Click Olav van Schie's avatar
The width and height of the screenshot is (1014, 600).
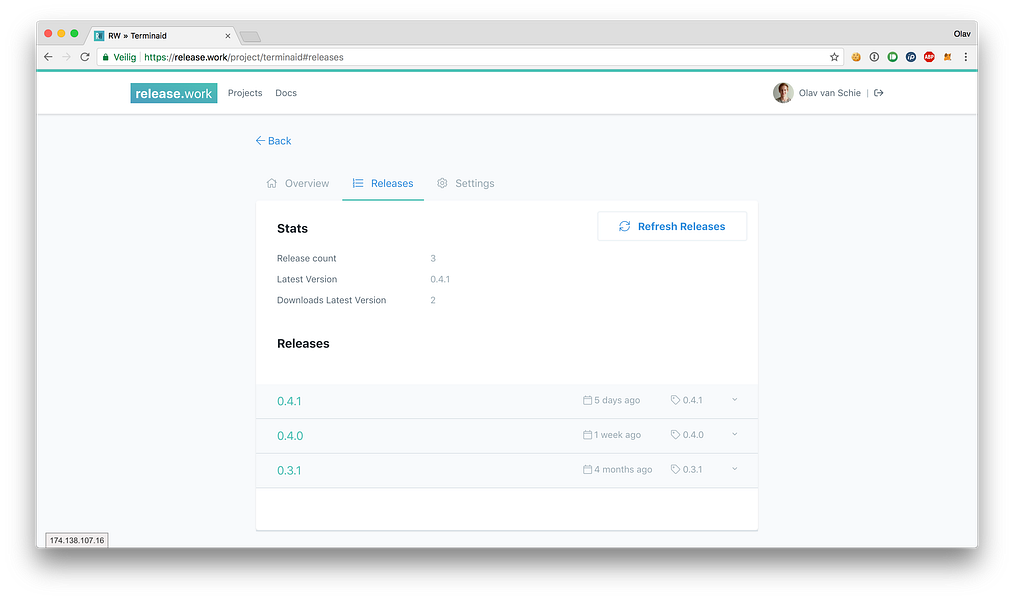(x=783, y=92)
